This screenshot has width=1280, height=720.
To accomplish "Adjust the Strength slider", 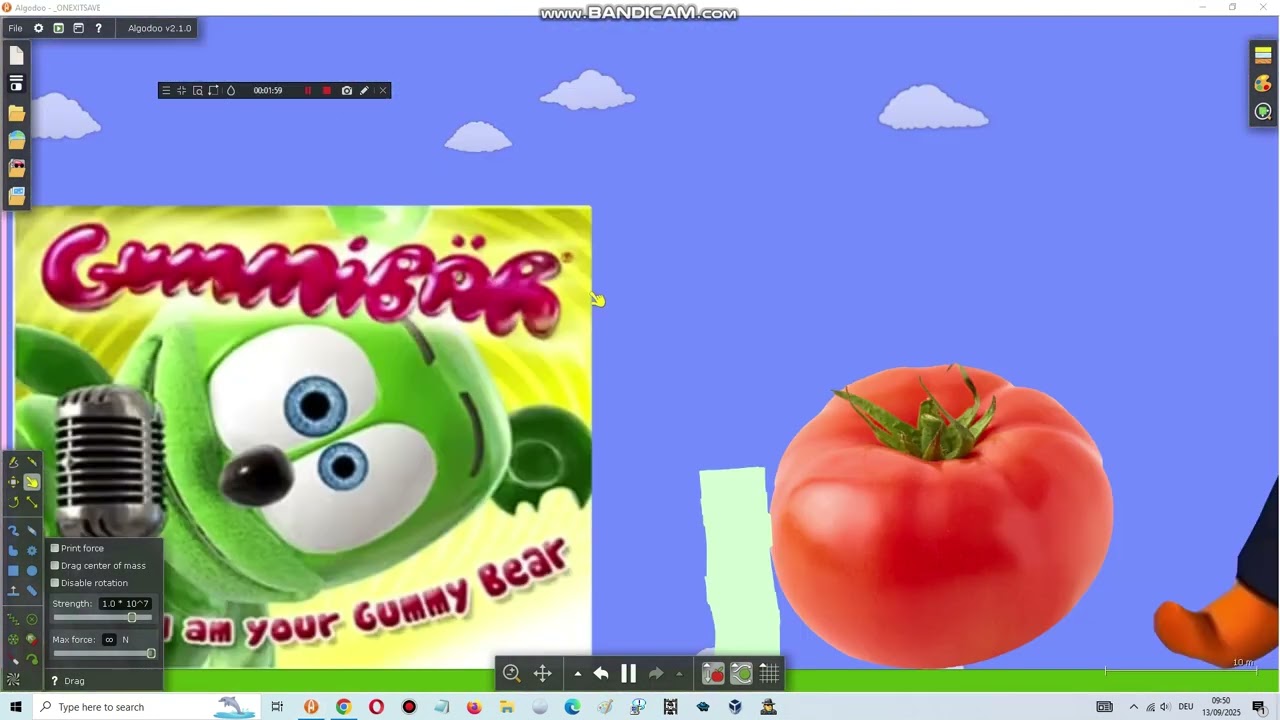I will (x=104, y=618).
